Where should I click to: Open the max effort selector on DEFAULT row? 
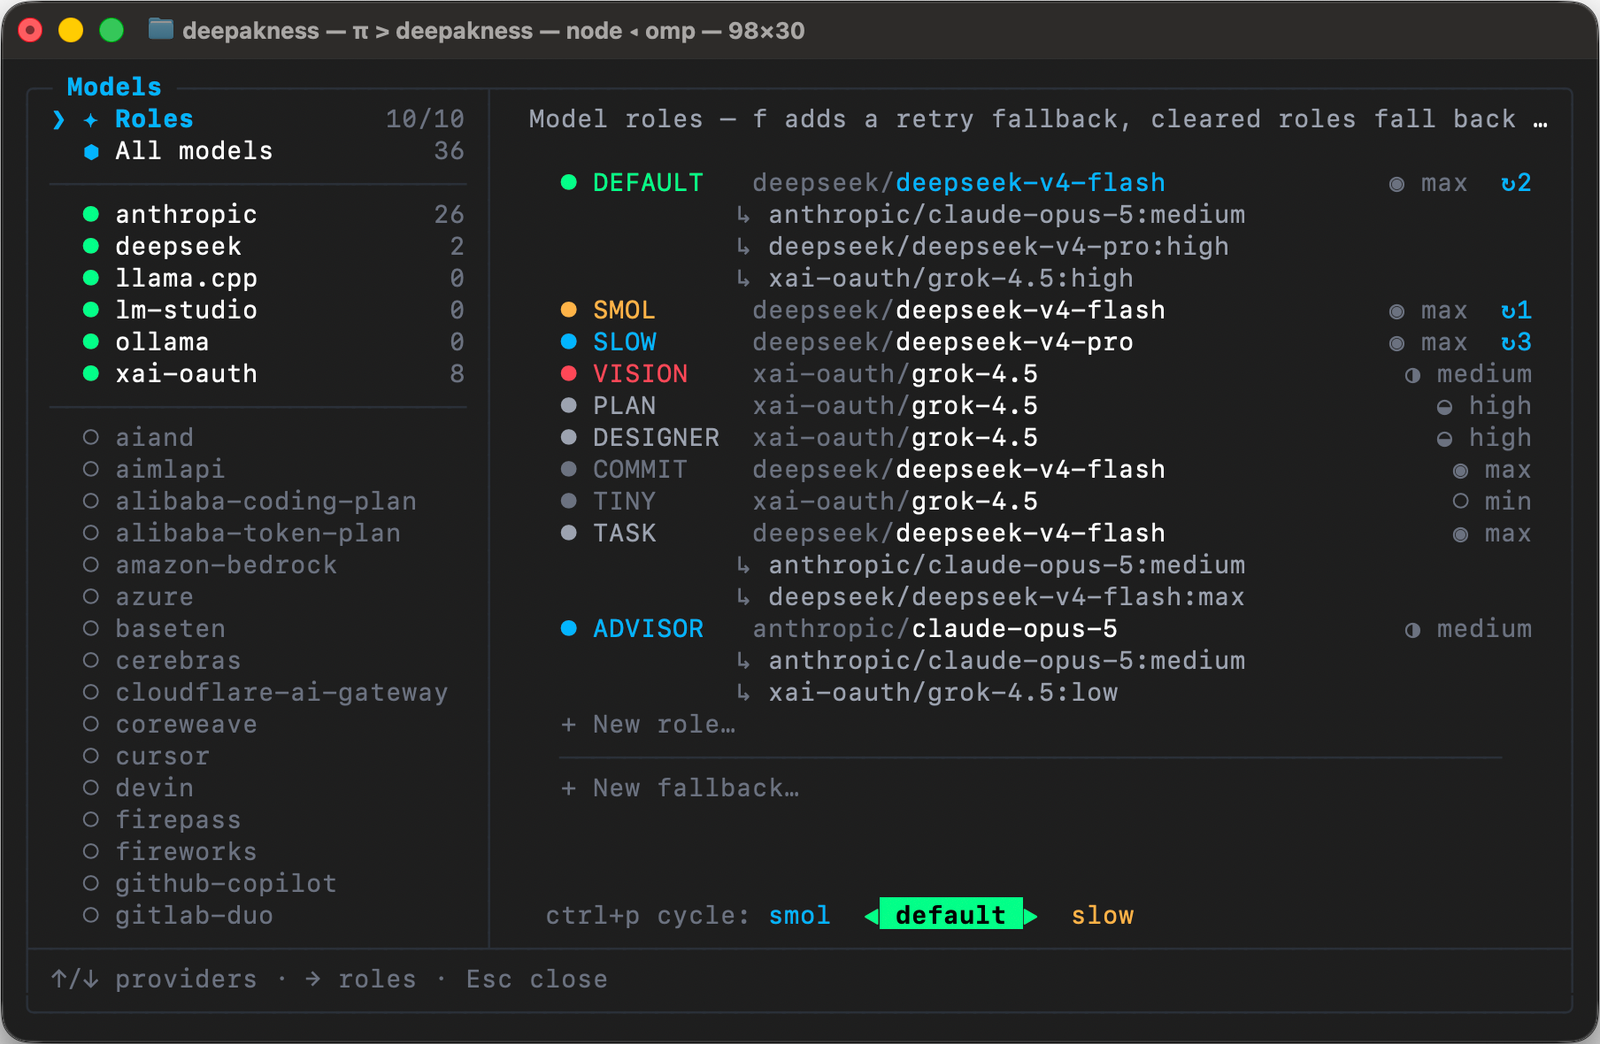click(1428, 183)
